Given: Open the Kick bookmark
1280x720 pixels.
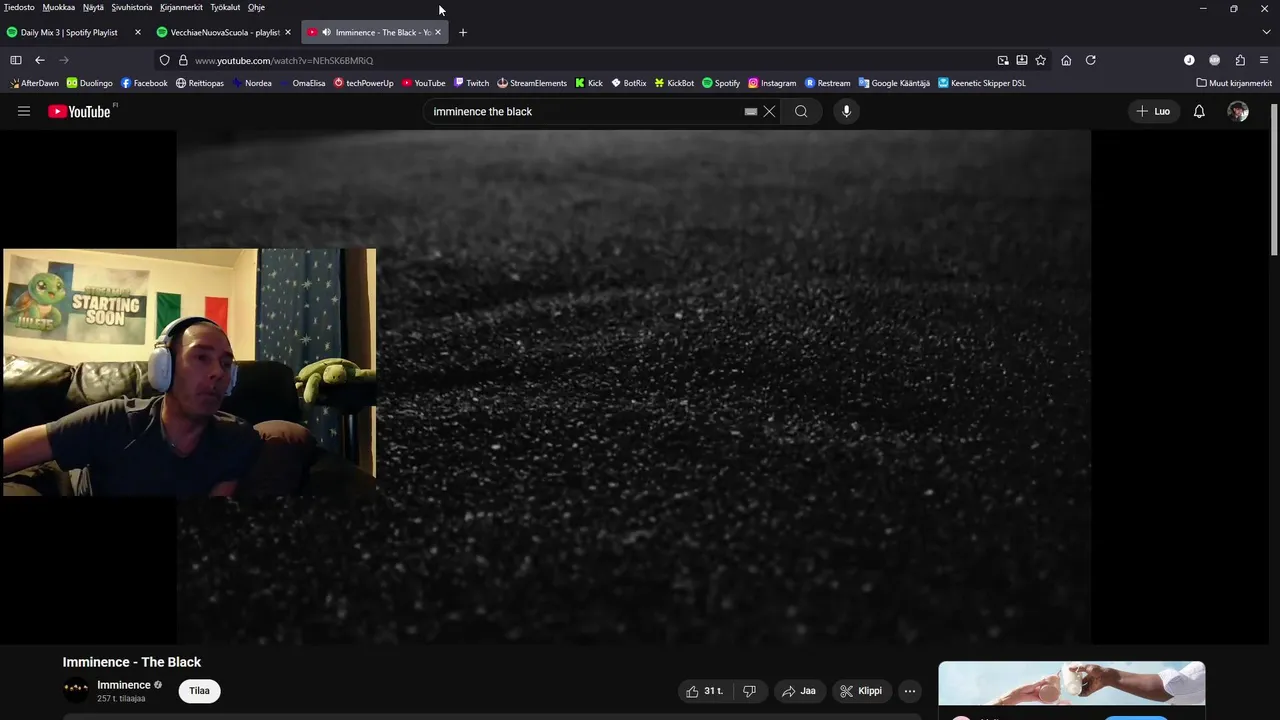Looking at the screenshot, I should point(588,83).
